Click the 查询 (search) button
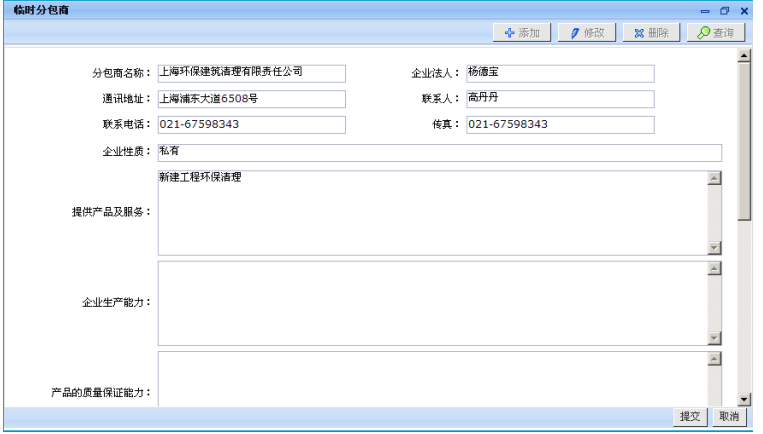Screen dimensions: 763x434 [x=716, y=33]
